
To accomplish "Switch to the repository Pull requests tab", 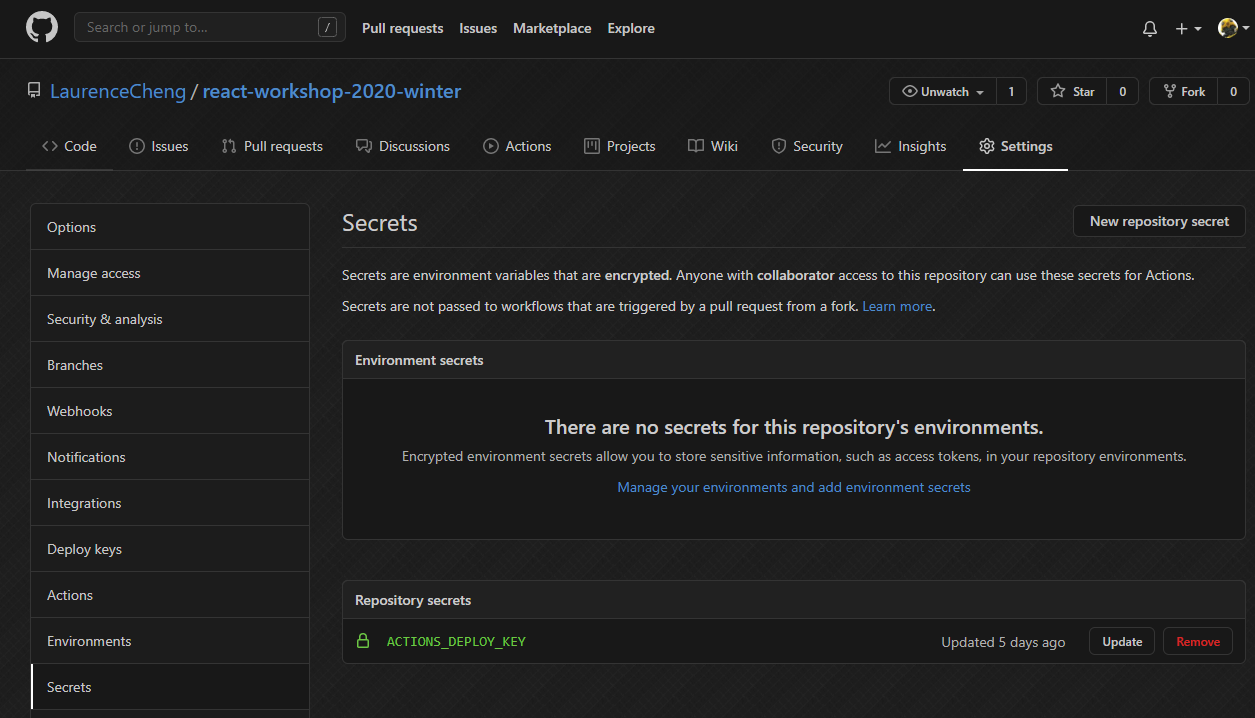I will tap(272, 146).
